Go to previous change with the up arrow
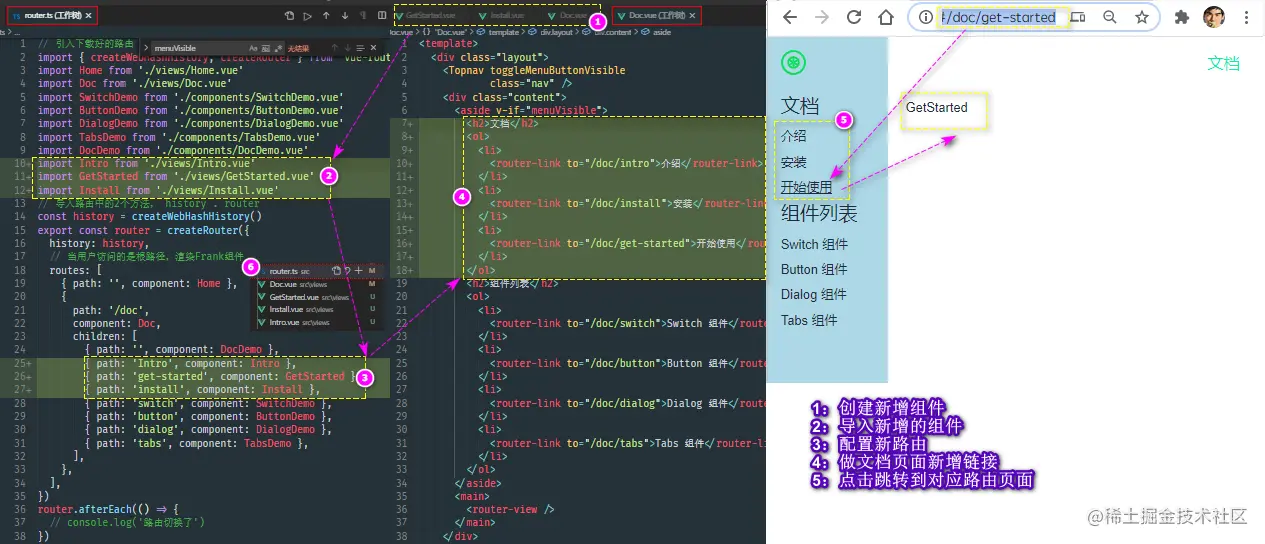Screen dimensions: 1265x544 pos(326,16)
